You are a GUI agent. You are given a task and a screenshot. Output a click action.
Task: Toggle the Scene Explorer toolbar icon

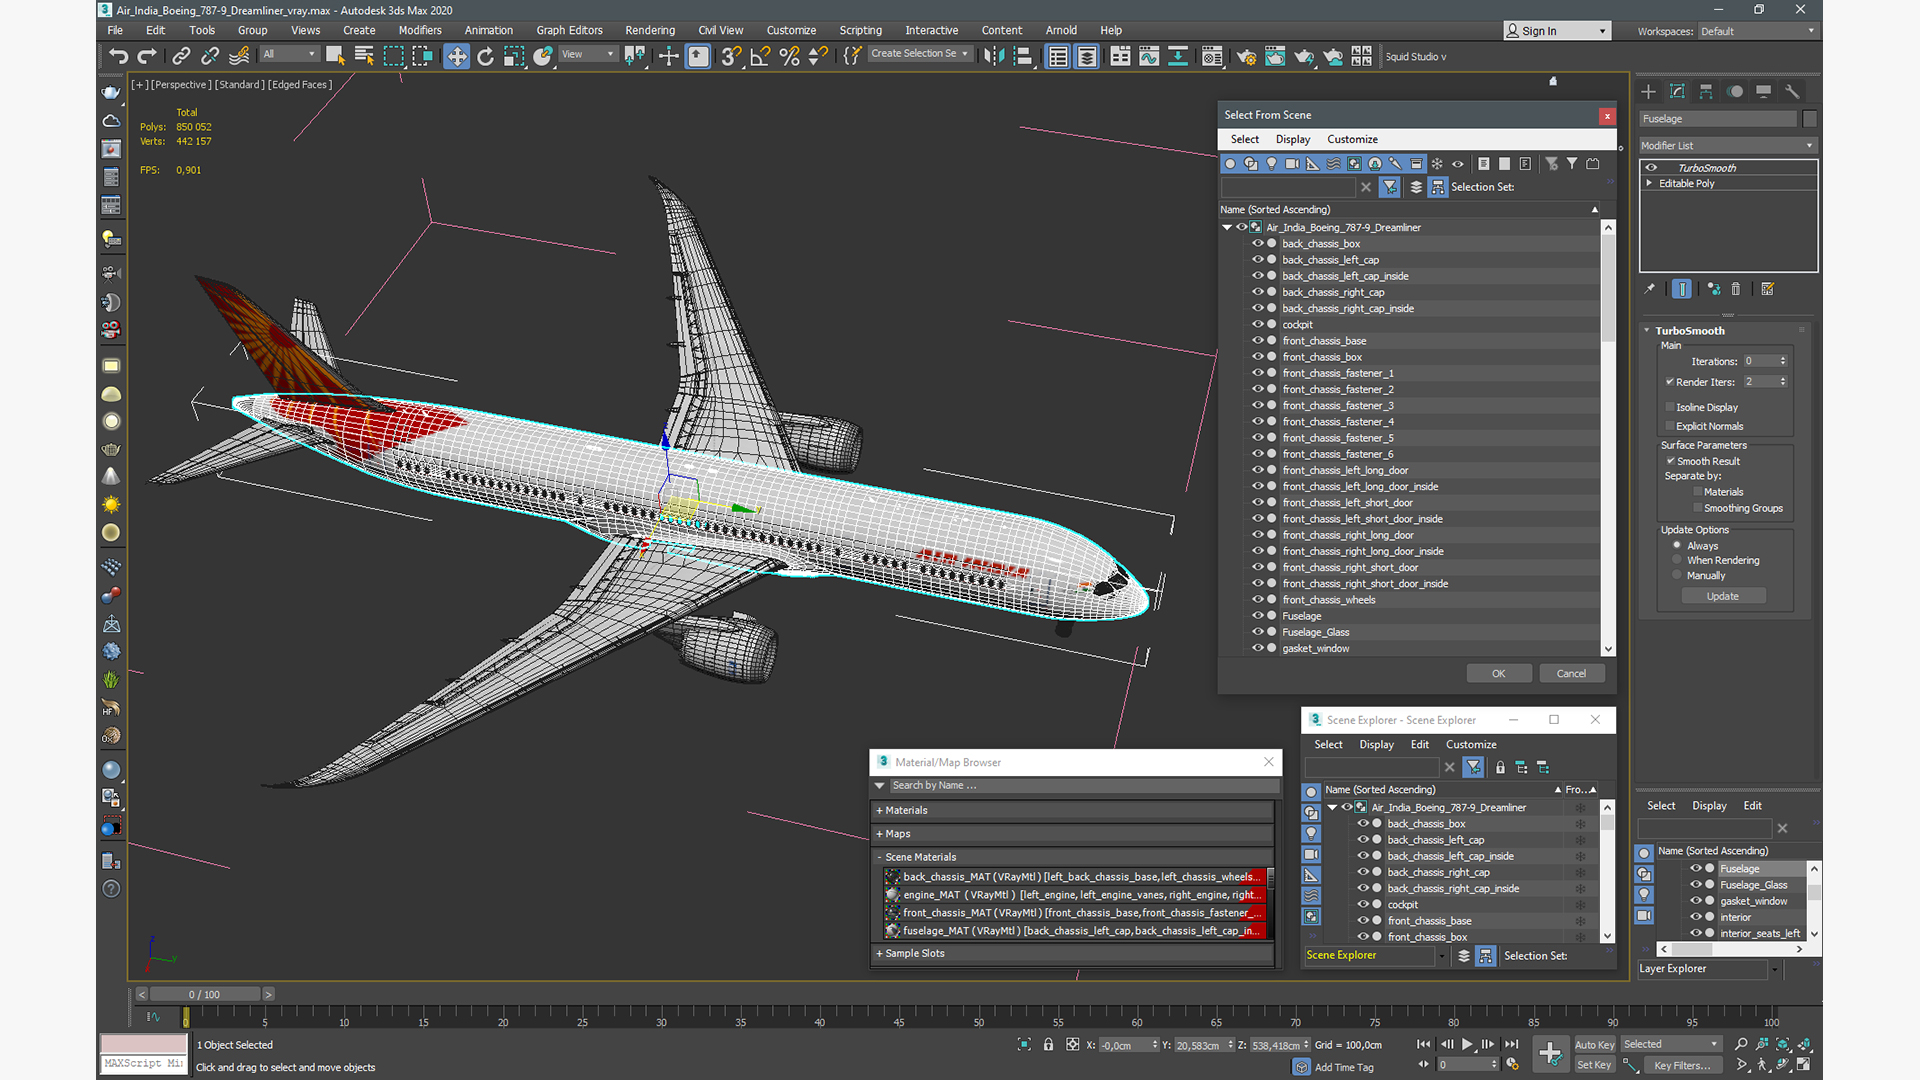(x=1058, y=56)
